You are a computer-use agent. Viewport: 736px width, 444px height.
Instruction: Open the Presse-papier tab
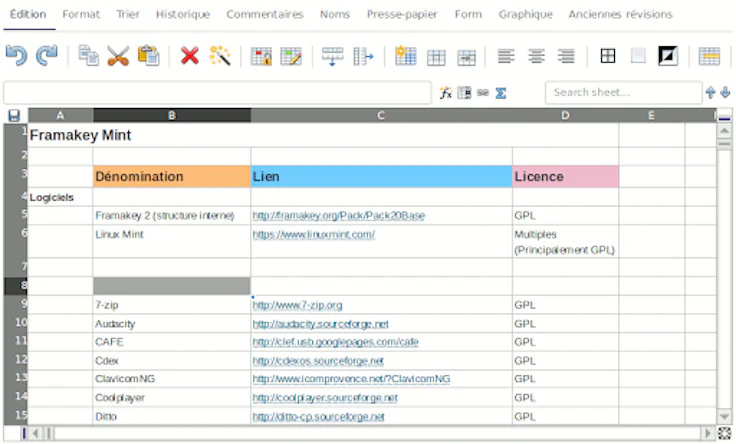[402, 15]
